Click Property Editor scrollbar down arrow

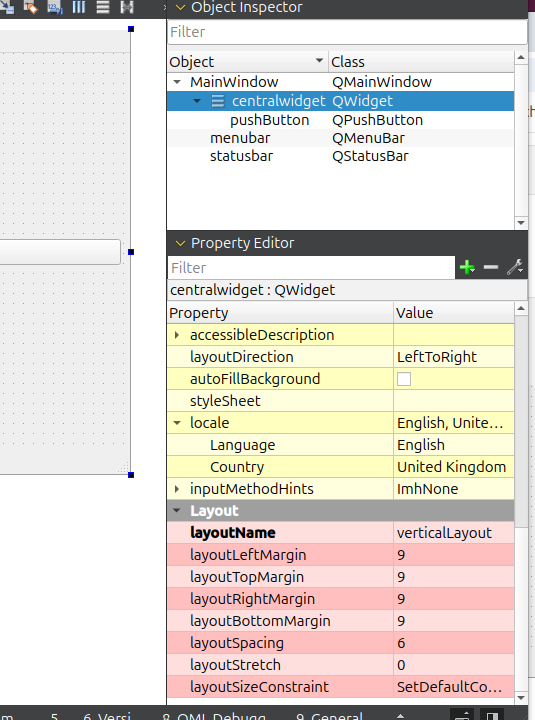point(520,698)
